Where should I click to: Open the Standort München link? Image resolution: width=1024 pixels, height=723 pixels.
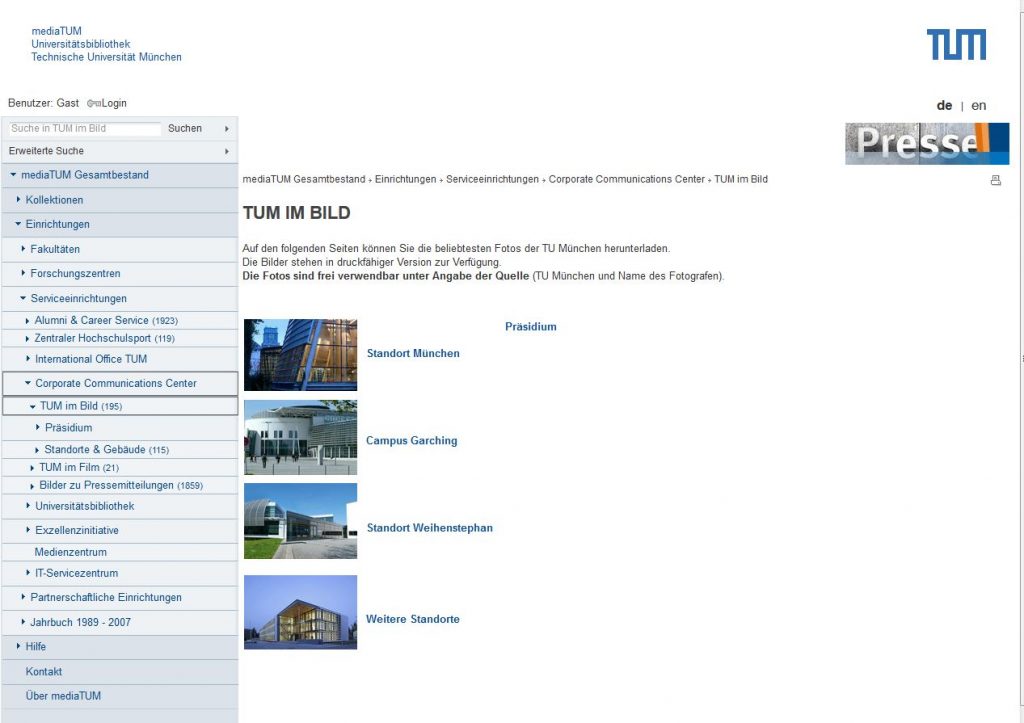(413, 353)
